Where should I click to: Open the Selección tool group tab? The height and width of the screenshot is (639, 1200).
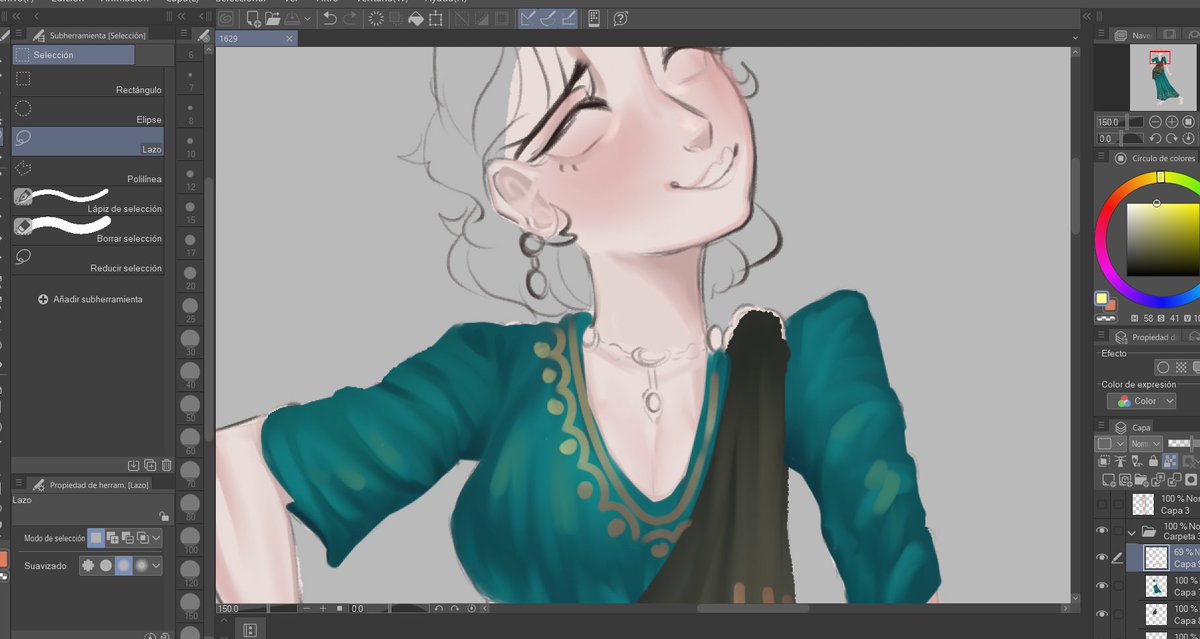coord(74,55)
